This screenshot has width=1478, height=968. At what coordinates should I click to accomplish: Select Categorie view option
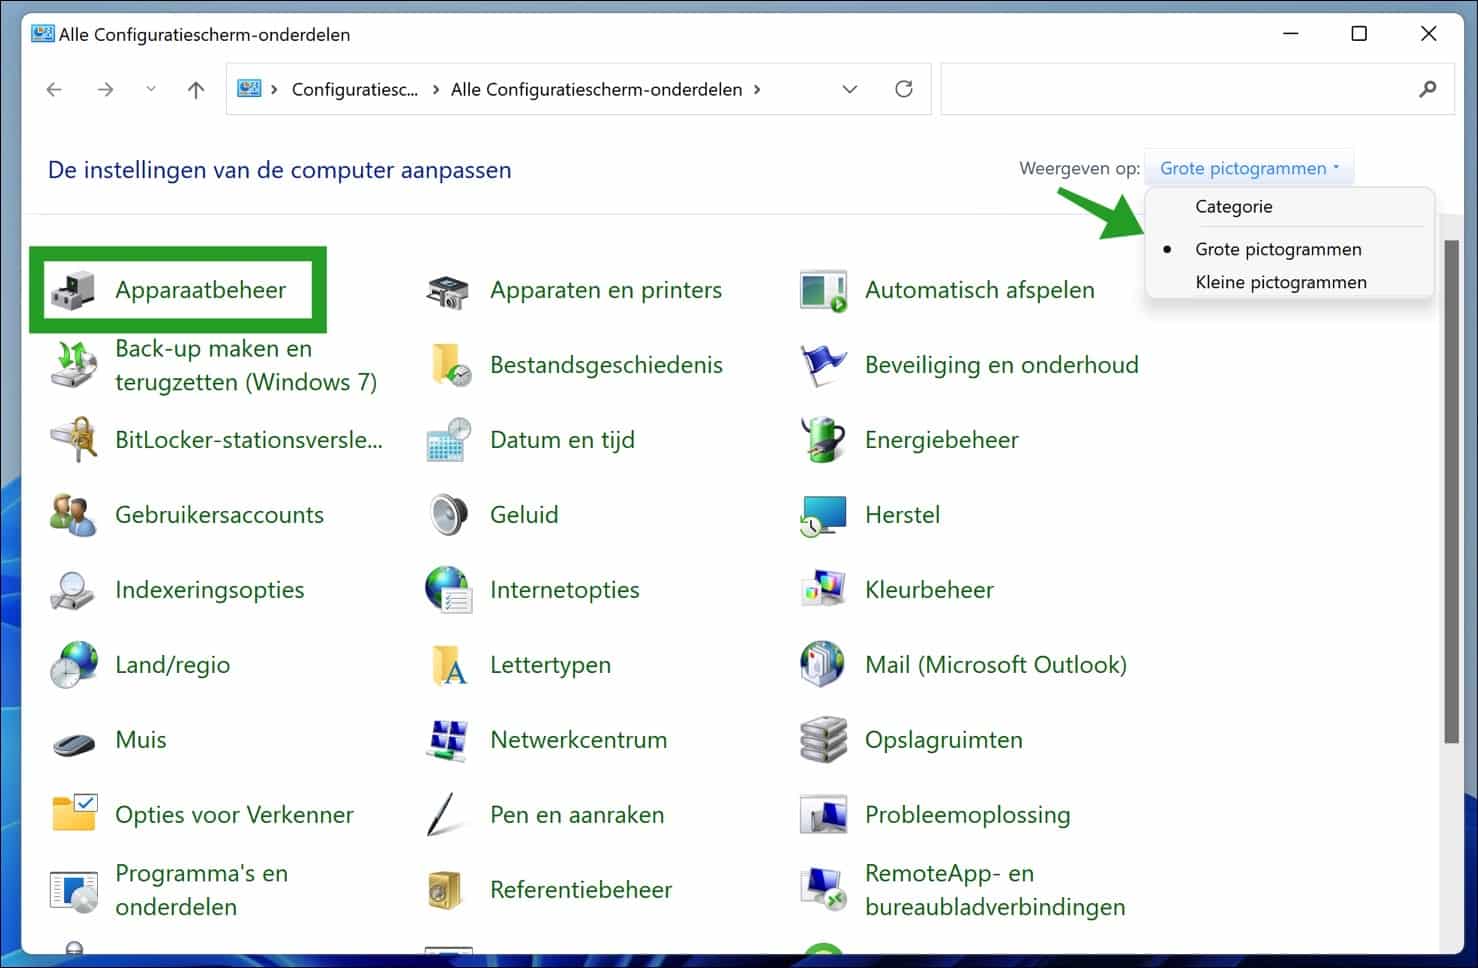(1234, 206)
